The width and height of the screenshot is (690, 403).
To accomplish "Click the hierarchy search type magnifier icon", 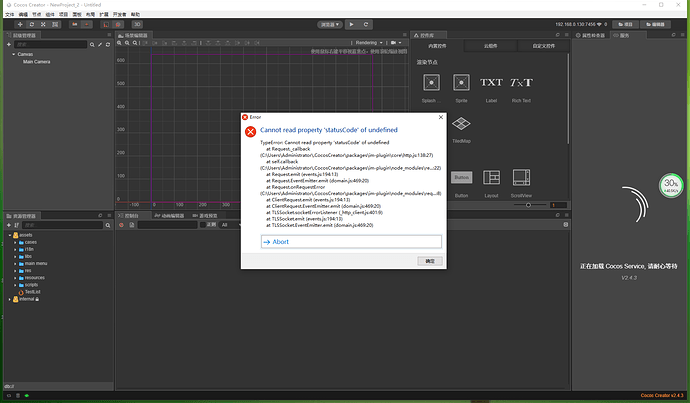I will coord(92,44).
